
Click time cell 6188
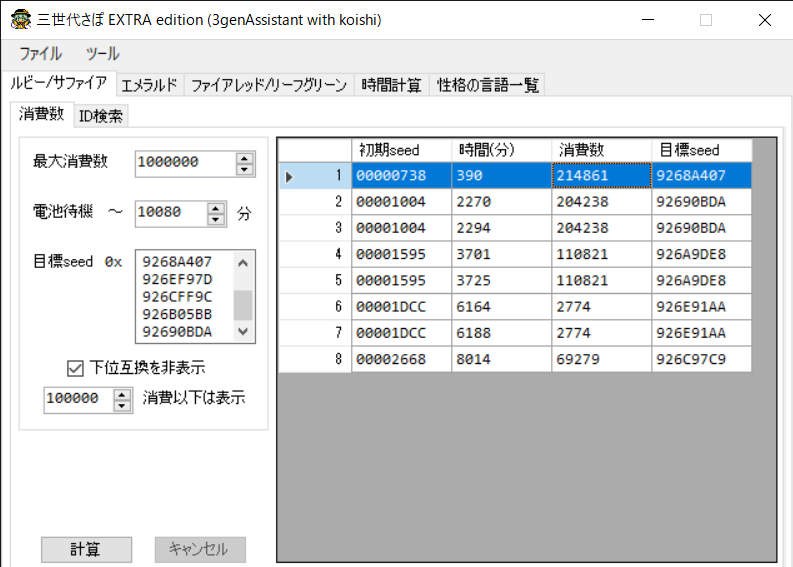point(501,334)
